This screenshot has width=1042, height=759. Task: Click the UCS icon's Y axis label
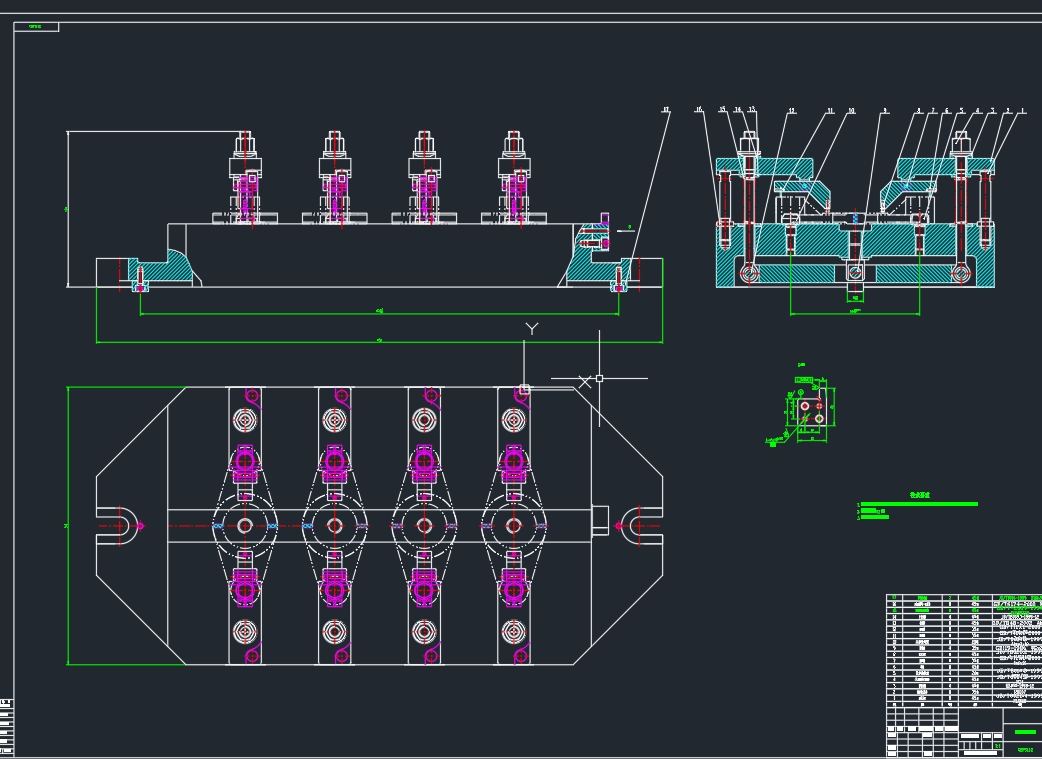[532, 328]
